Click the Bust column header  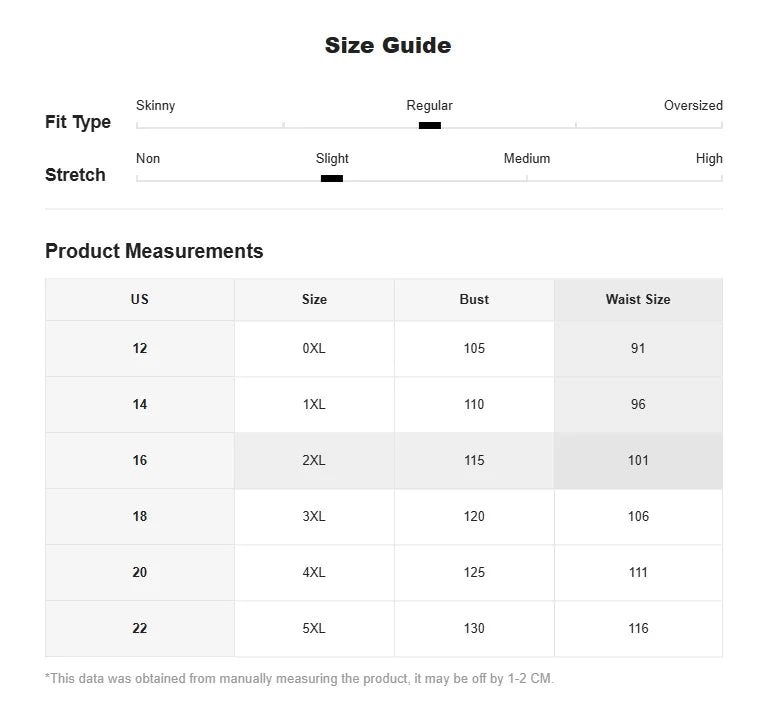(474, 300)
